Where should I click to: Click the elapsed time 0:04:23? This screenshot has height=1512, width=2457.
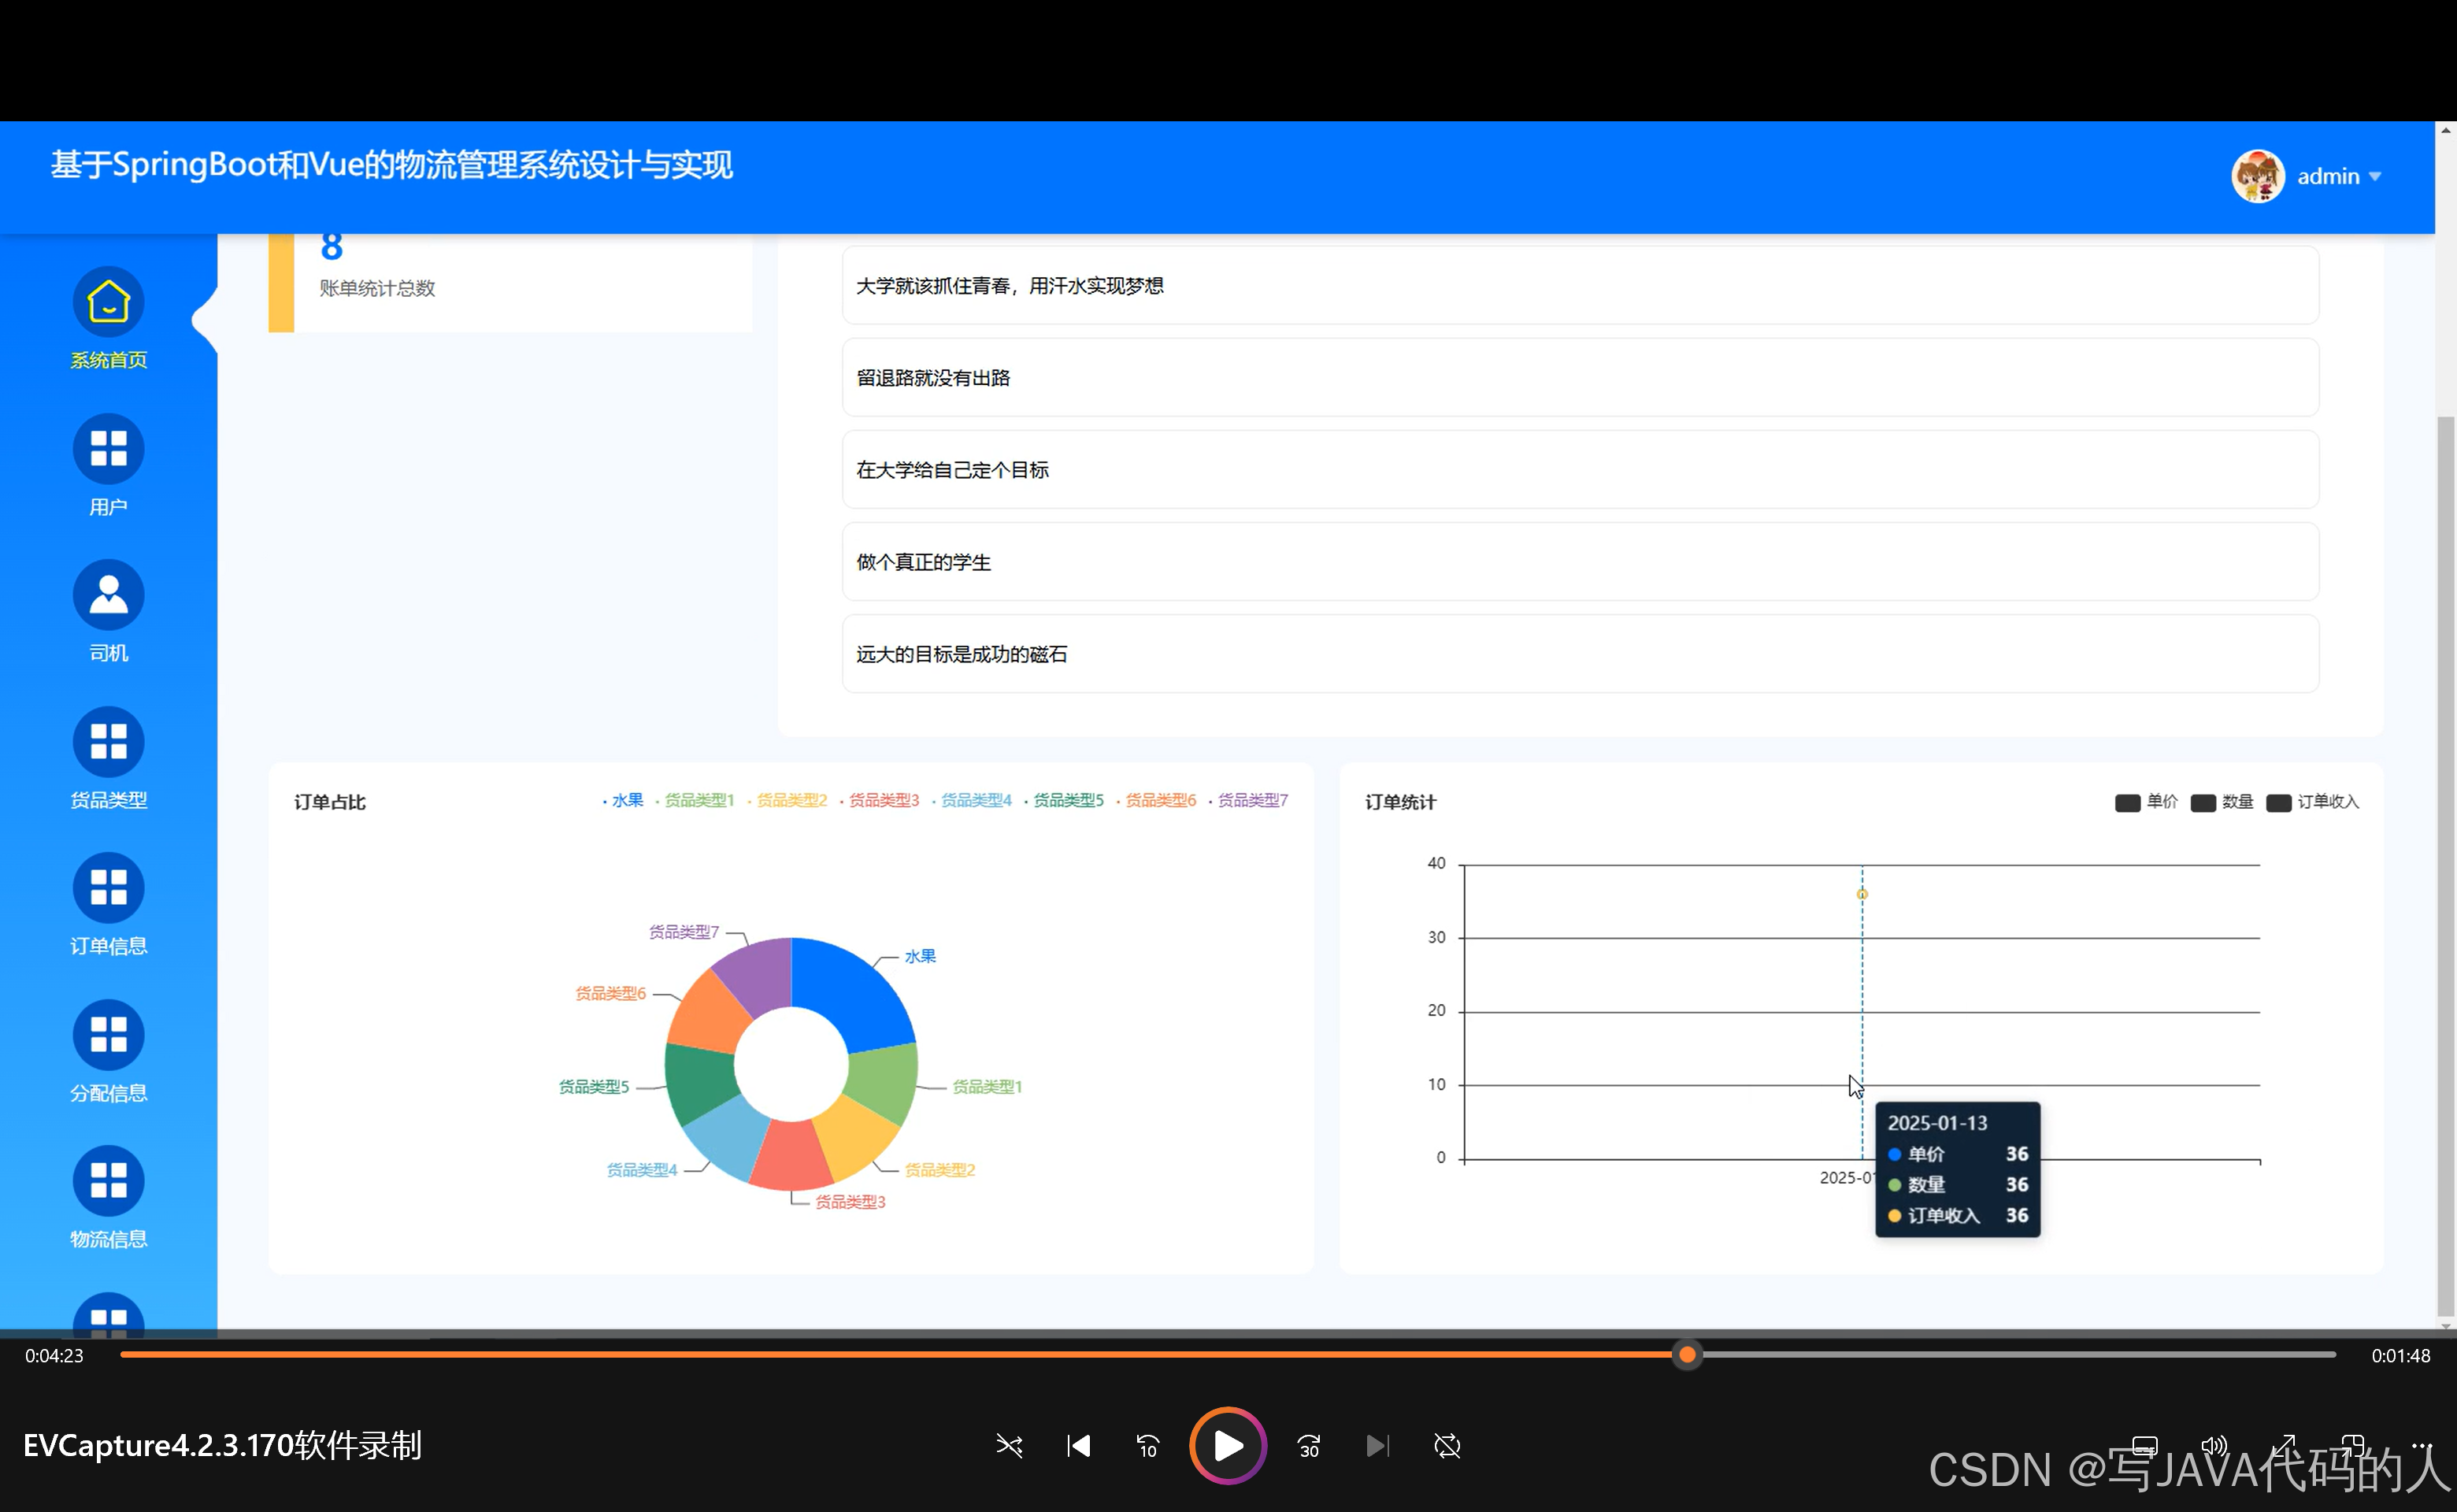(x=54, y=1356)
